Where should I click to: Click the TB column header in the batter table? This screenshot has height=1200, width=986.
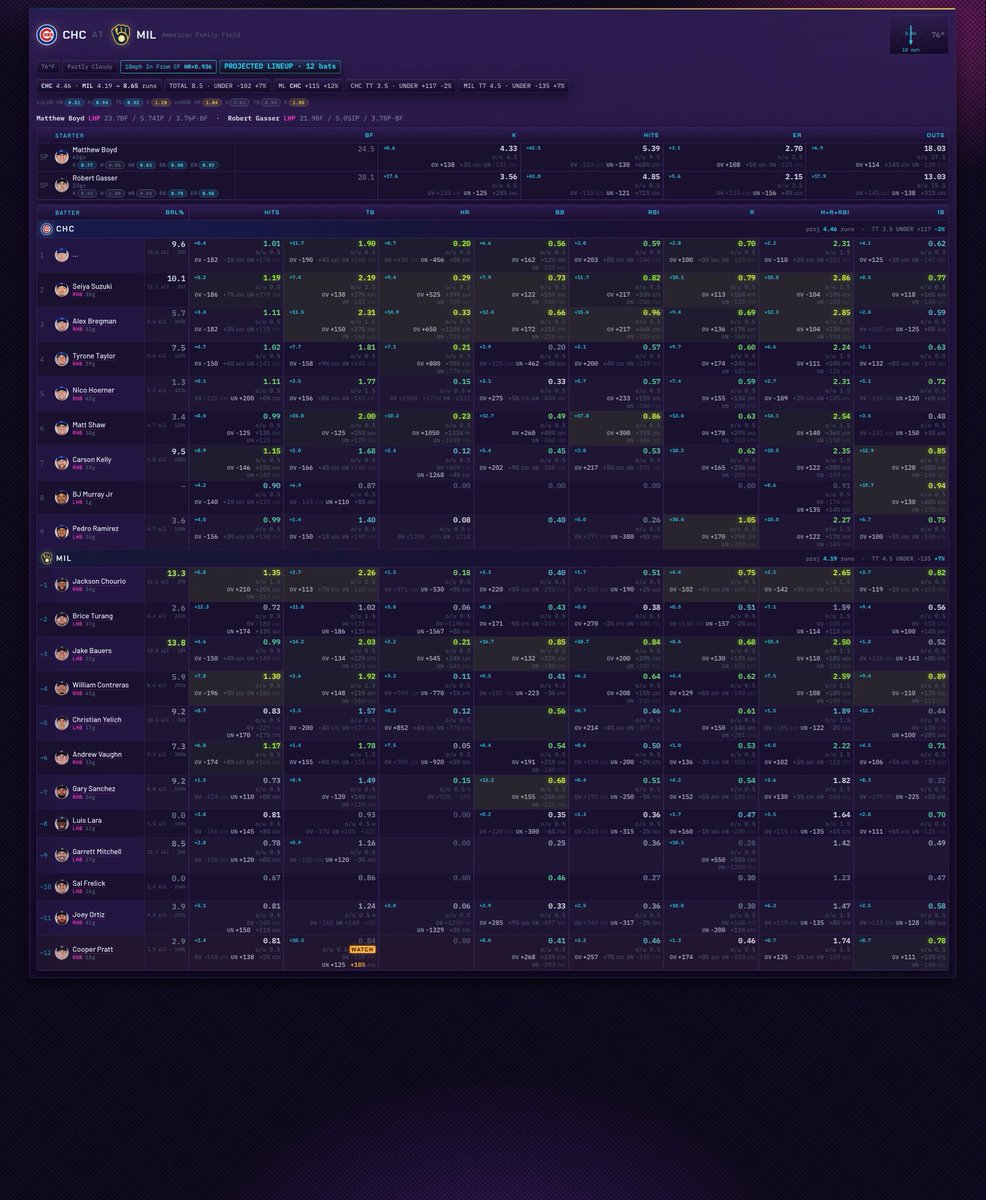pos(370,212)
